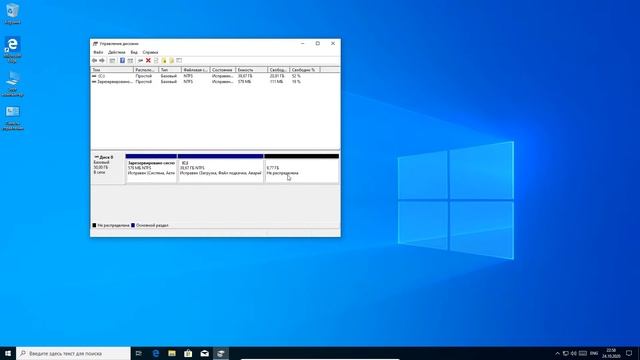Click the last toolbar icon (view settings)
This screenshot has height=360, width=640.
179,60
